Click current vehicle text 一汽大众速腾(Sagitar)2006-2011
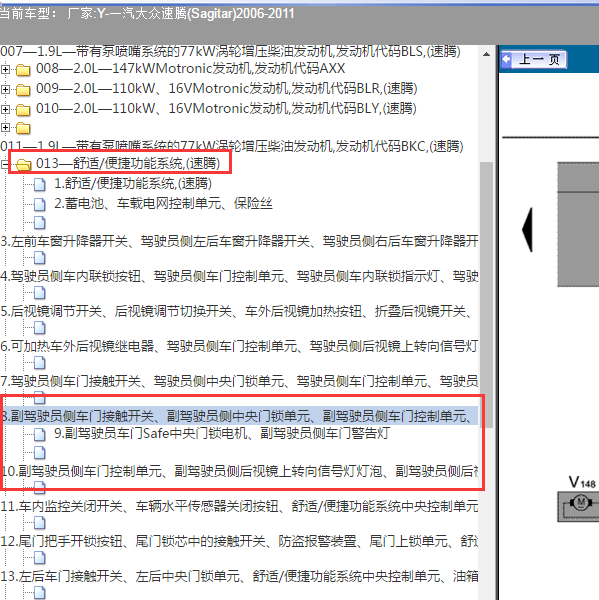This screenshot has width=599, height=600. coord(202,14)
